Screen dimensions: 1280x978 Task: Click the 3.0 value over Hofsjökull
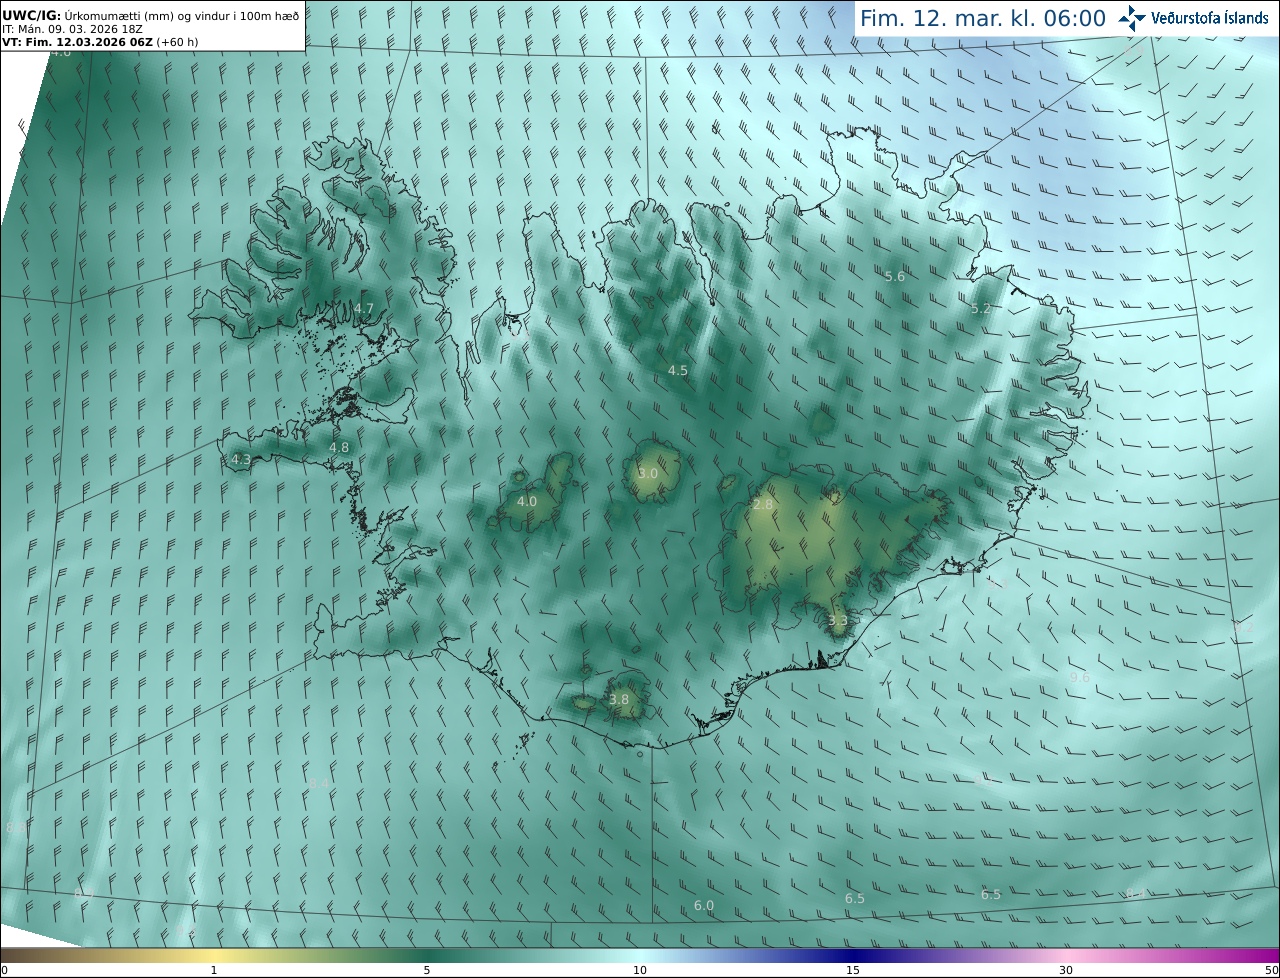pos(648,473)
